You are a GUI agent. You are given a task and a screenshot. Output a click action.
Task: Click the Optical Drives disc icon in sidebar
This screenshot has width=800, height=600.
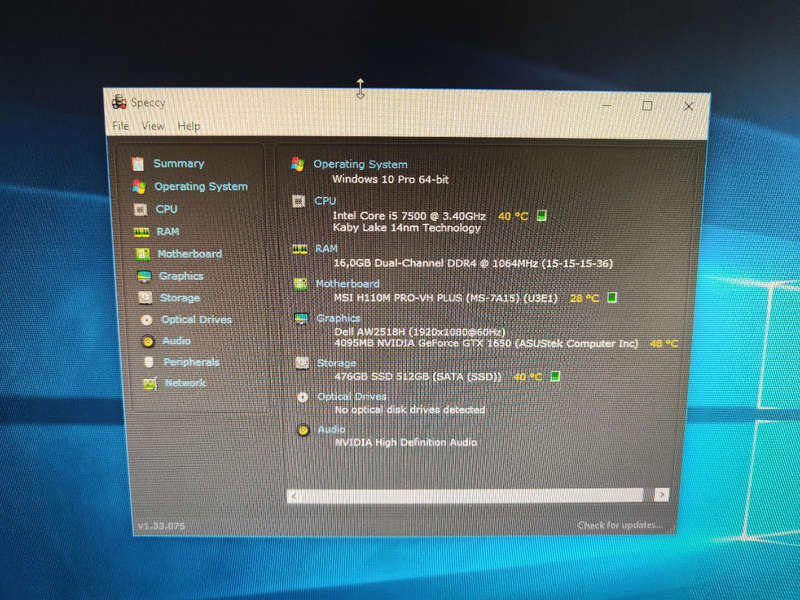click(146, 320)
